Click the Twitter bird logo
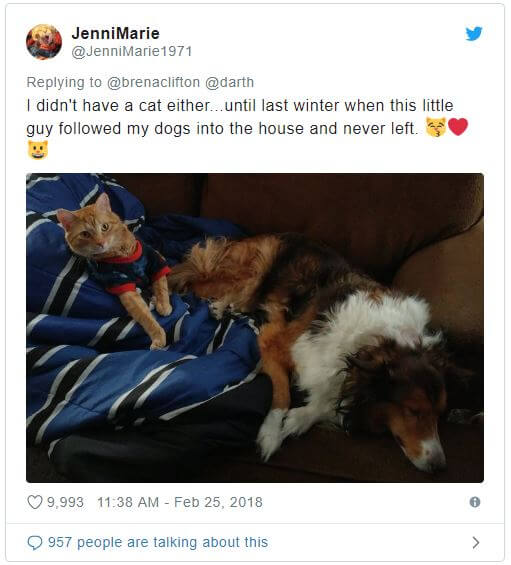Viewport: 511px width, 565px height. click(474, 34)
